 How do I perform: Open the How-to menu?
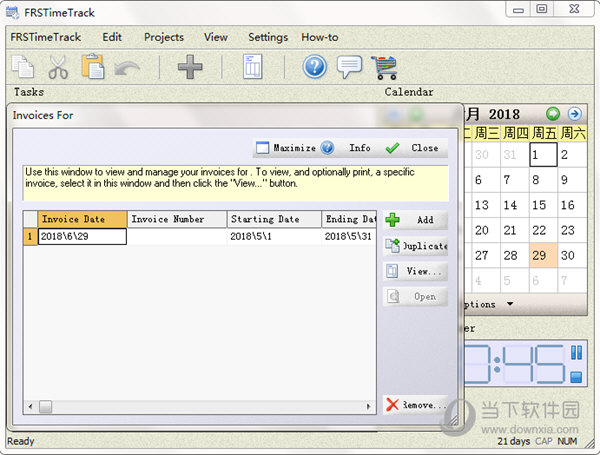pos(320,37)
